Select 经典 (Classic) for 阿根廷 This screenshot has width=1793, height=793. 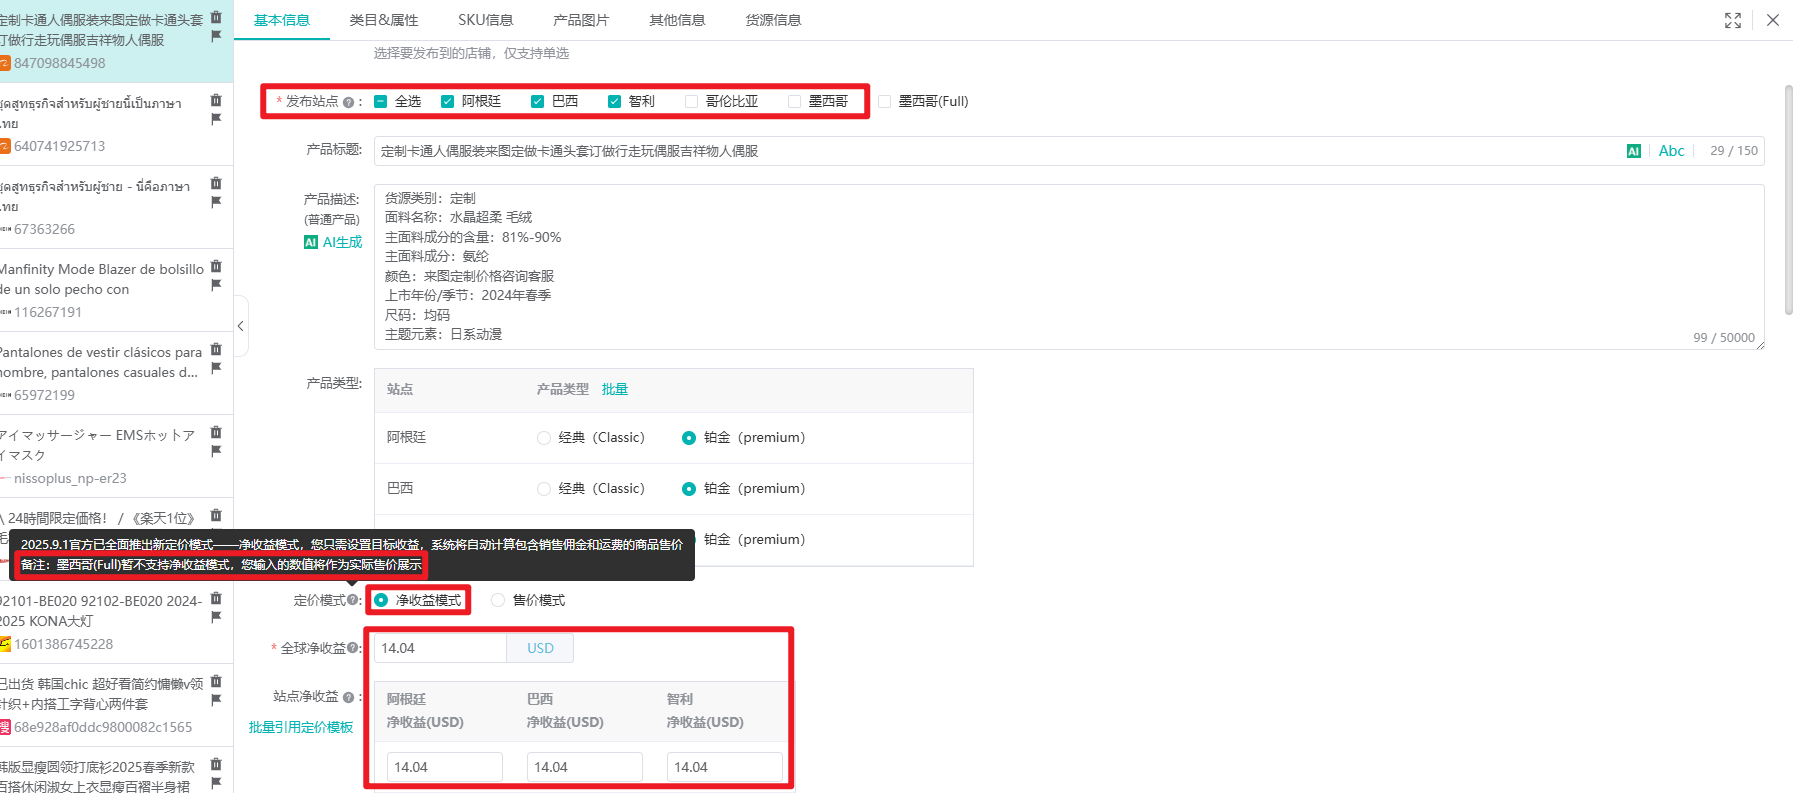[544, 438]
